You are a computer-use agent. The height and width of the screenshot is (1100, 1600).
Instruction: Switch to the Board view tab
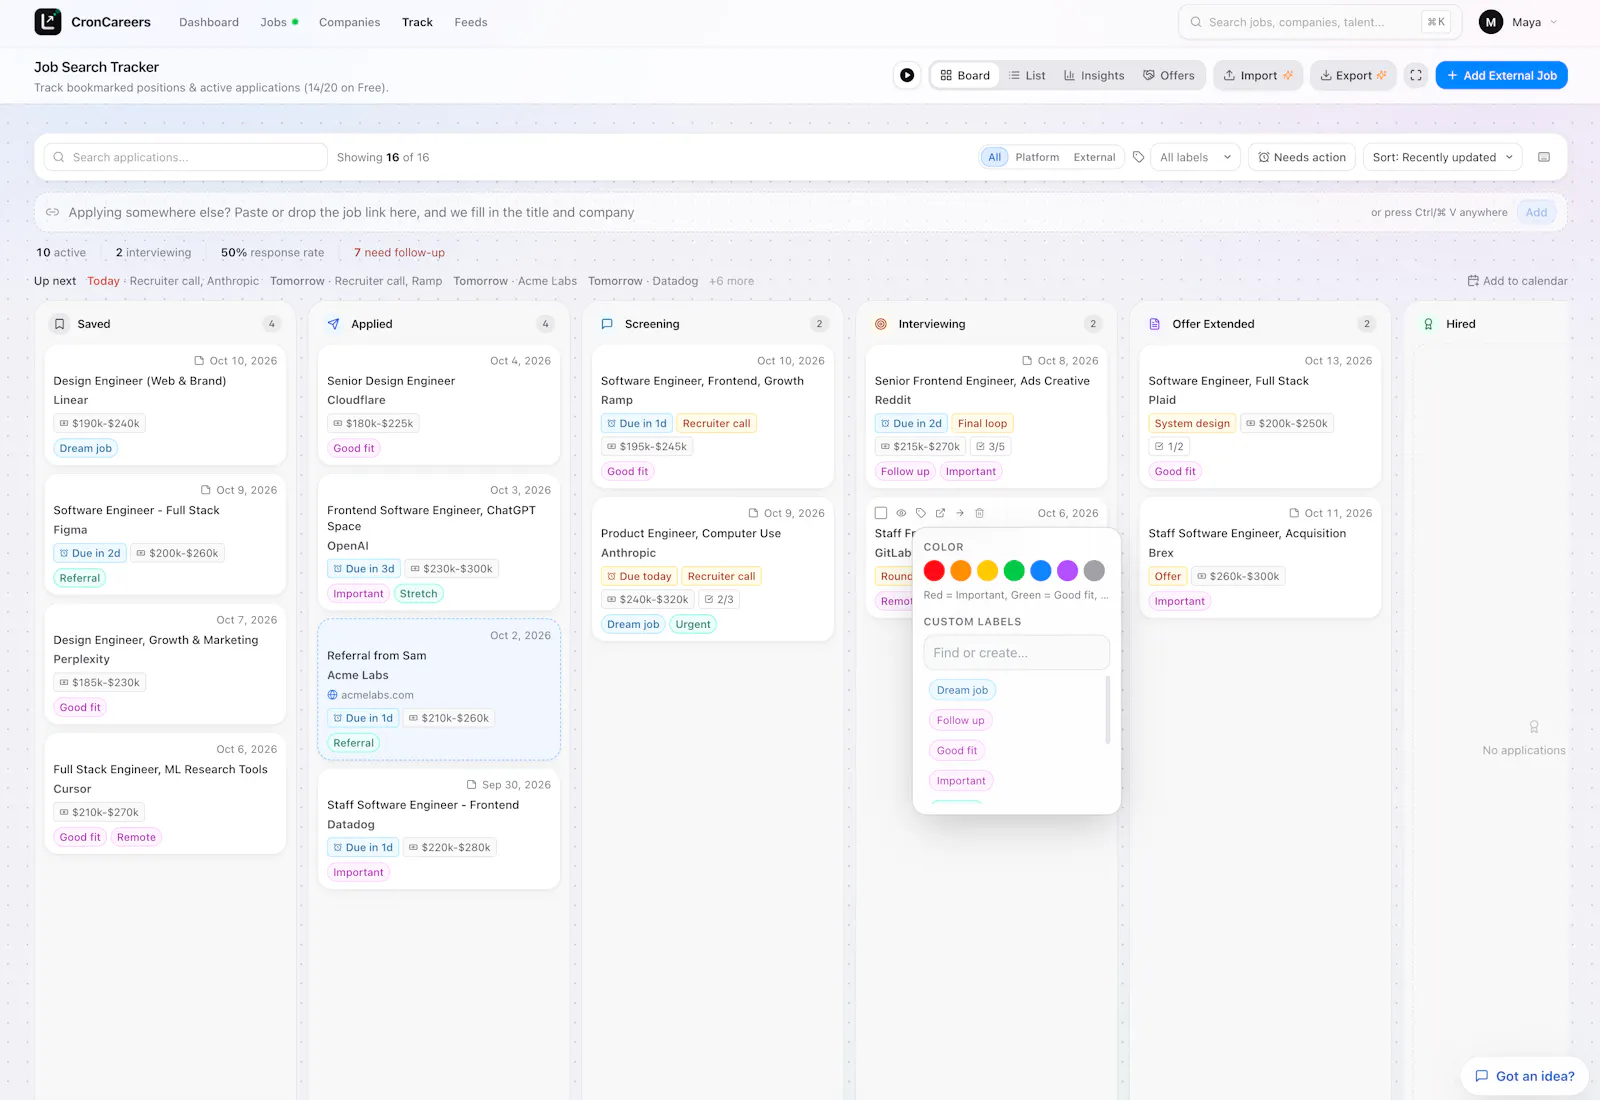coord(965,75)
